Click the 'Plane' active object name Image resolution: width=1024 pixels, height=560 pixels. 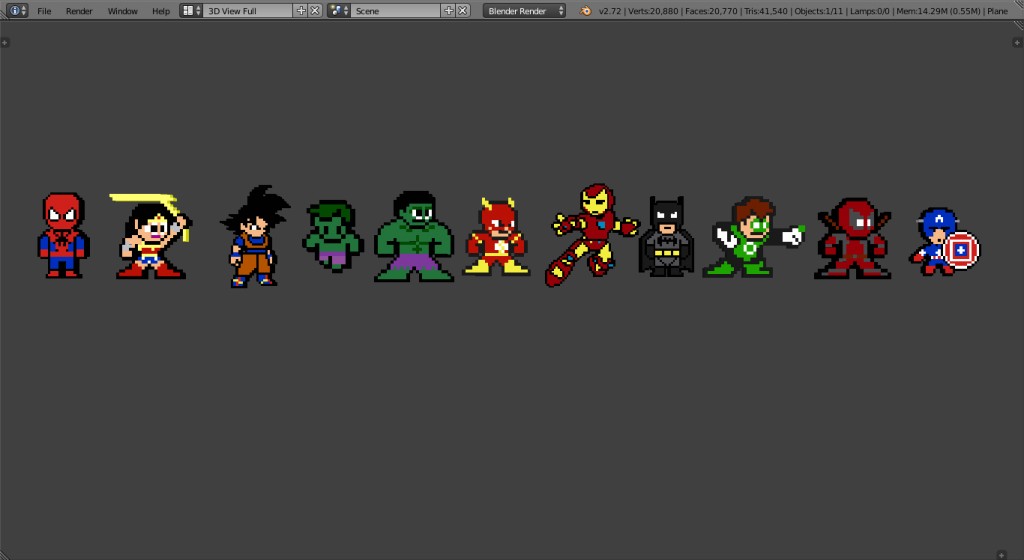point(997,11)
